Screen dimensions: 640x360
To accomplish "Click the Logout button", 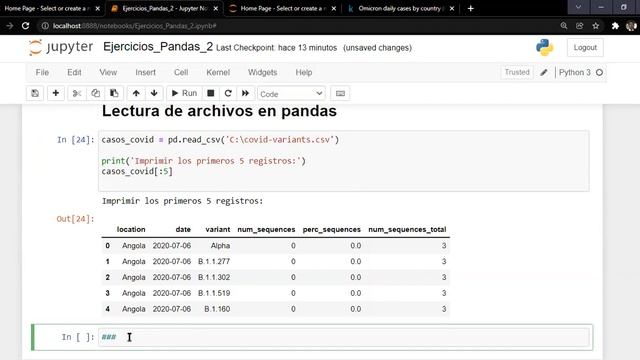I will point(585,47).
